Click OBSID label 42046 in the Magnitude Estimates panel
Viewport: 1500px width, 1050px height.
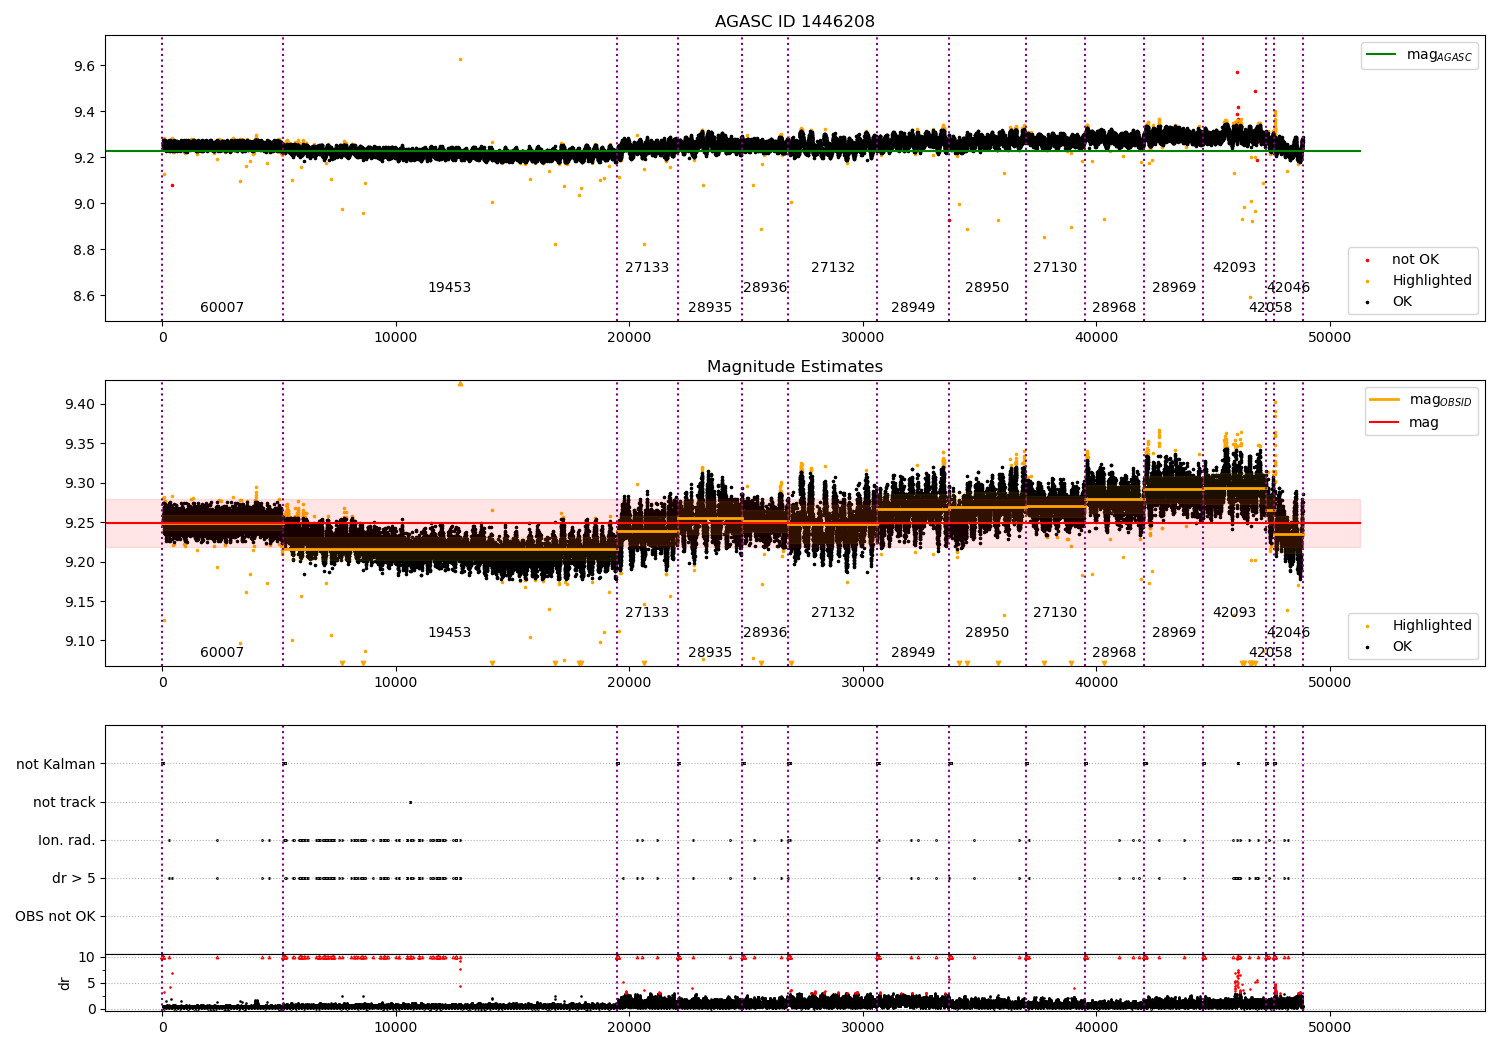1288,633
